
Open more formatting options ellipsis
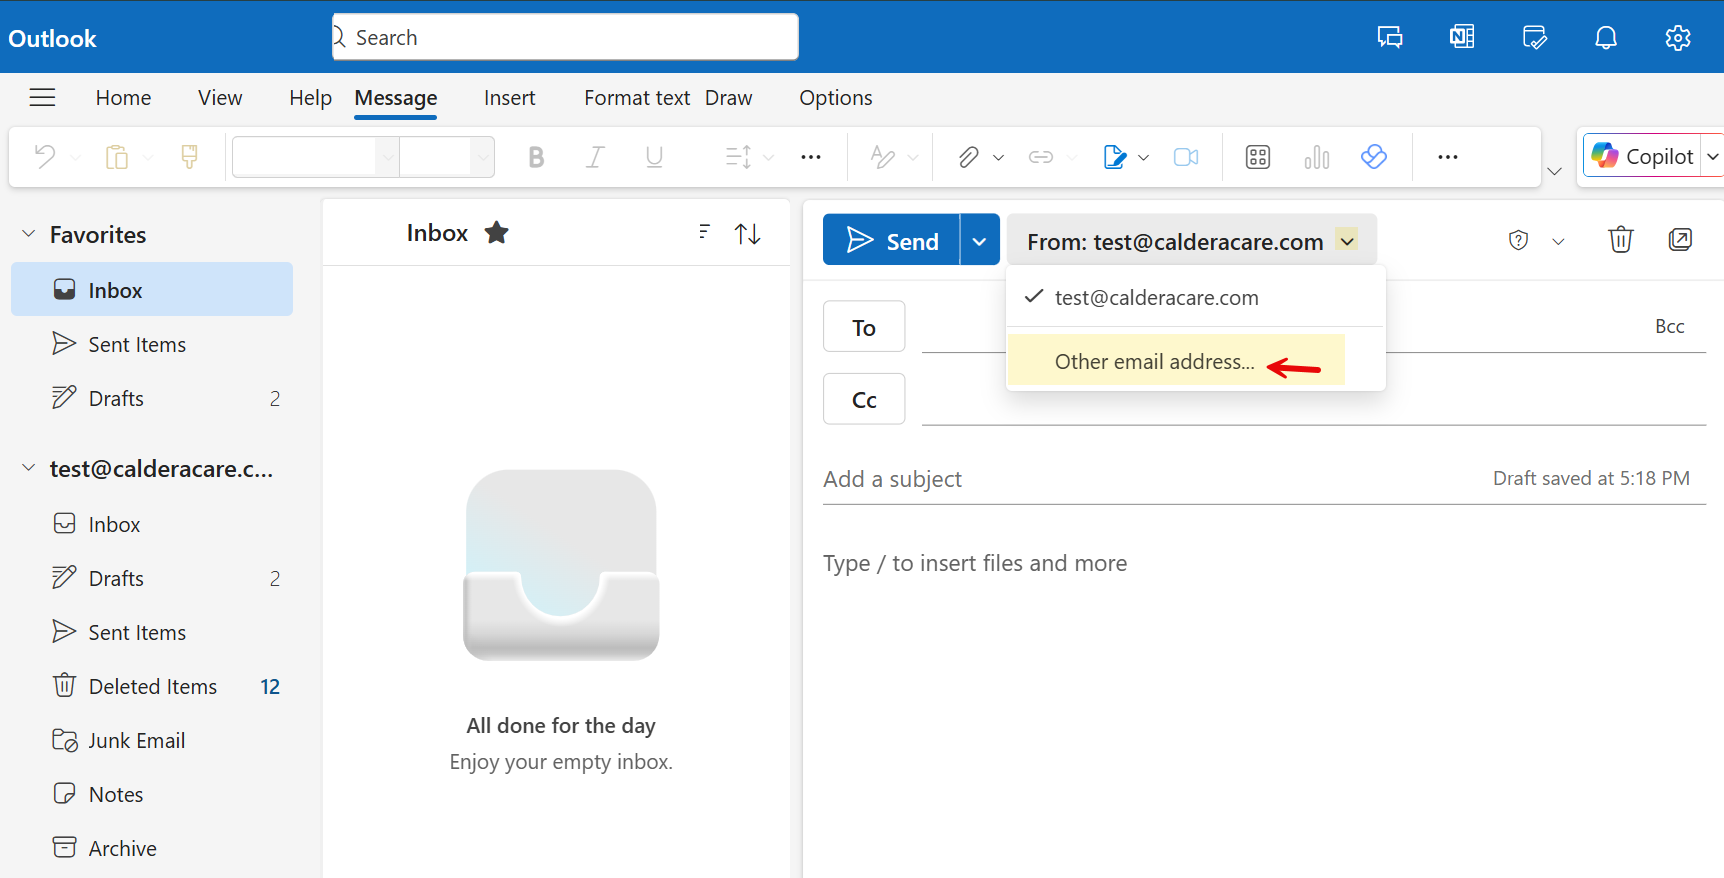tap(811, 157)
